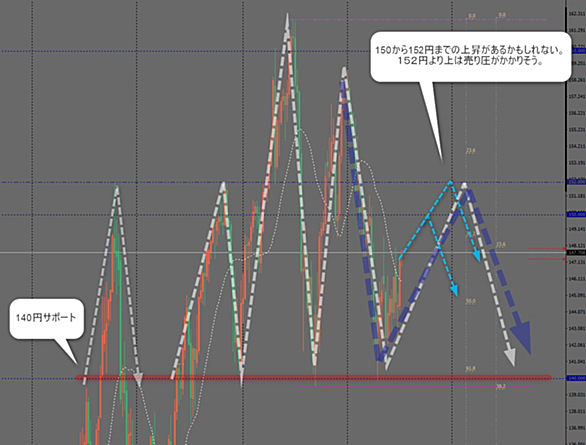586x445 pixels.
Task: Click the 139.031 price axis label
Action: coord(576,395)
